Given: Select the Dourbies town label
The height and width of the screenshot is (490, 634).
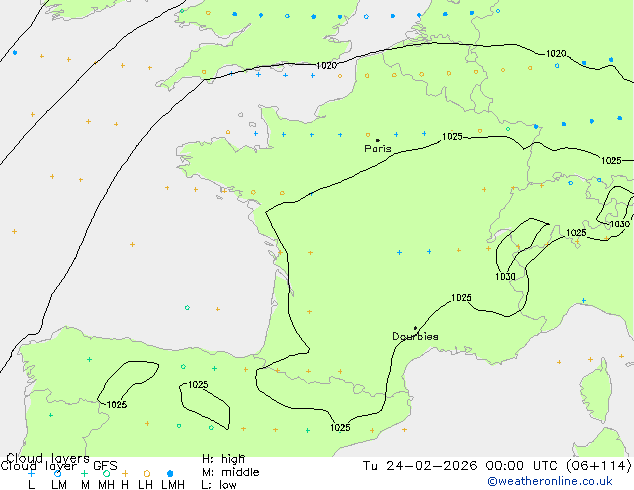Looking at the screenshot, I should (x=415, y=336).
